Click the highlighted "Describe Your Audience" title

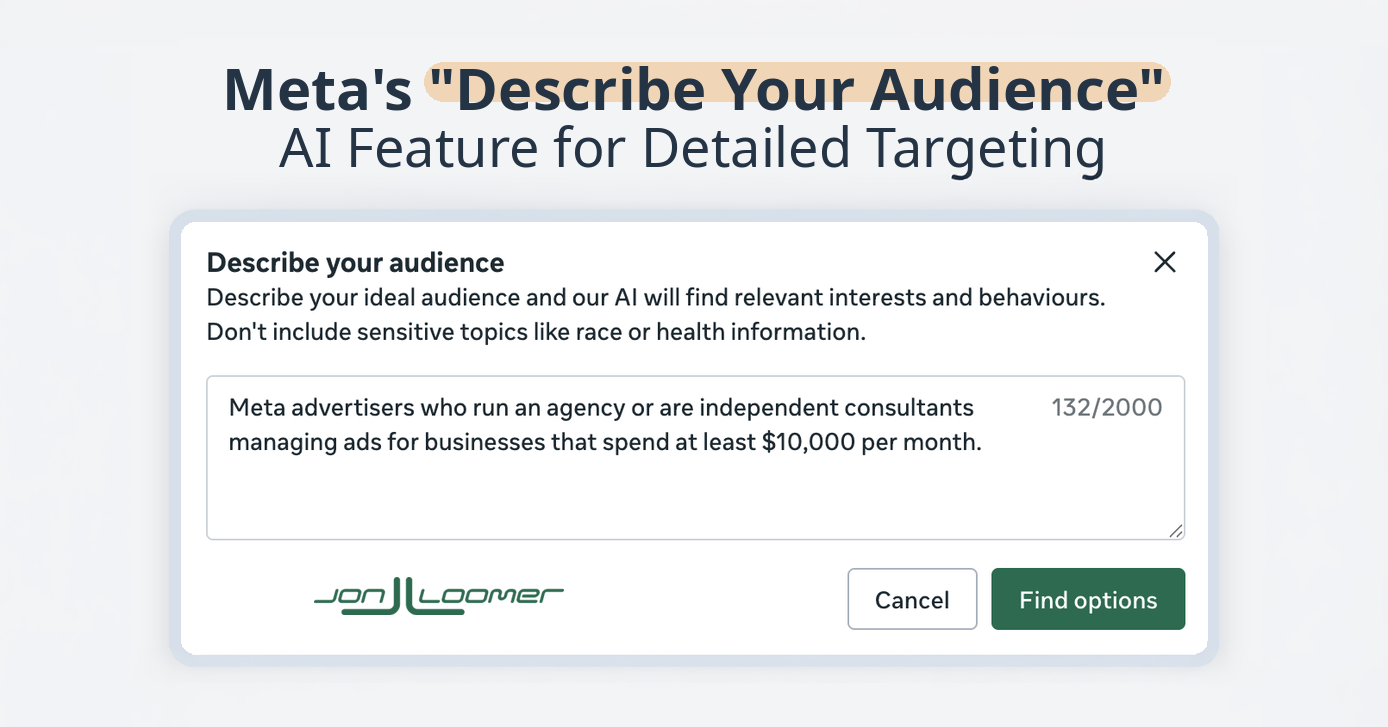[797, 88]
